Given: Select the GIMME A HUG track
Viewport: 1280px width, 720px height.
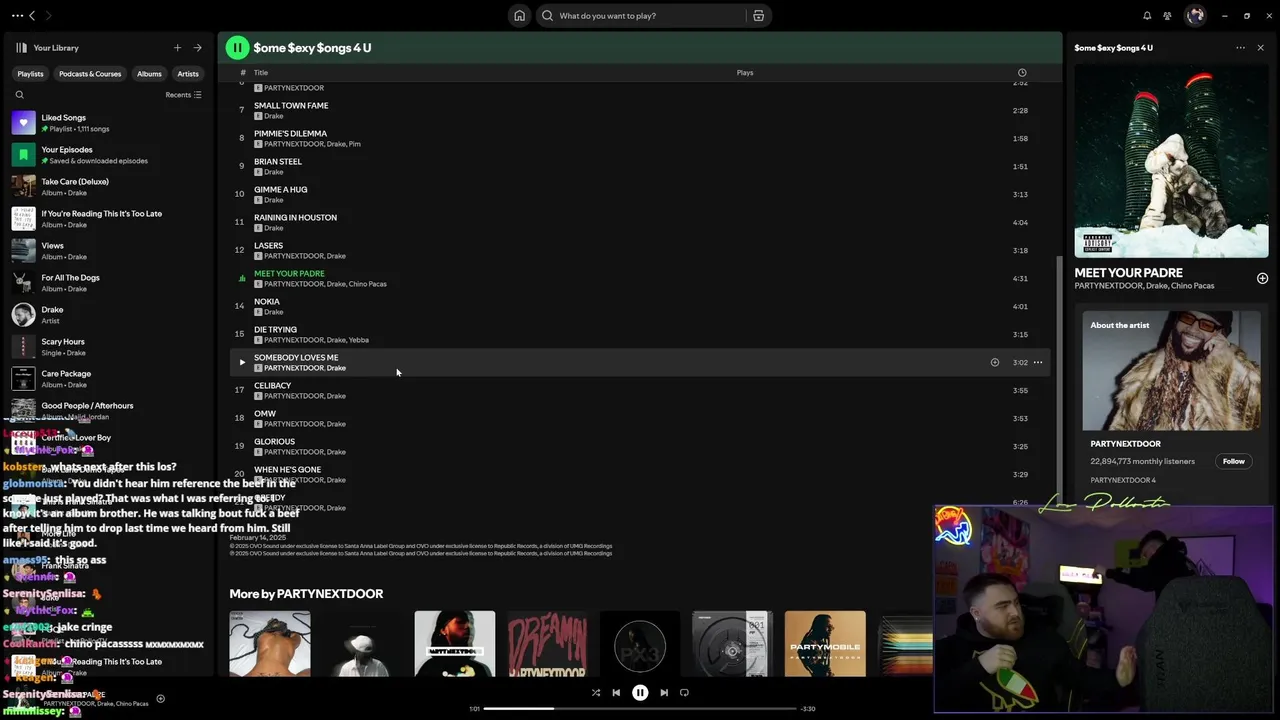Looking at the screenshot, I should (x=640, y=195).
